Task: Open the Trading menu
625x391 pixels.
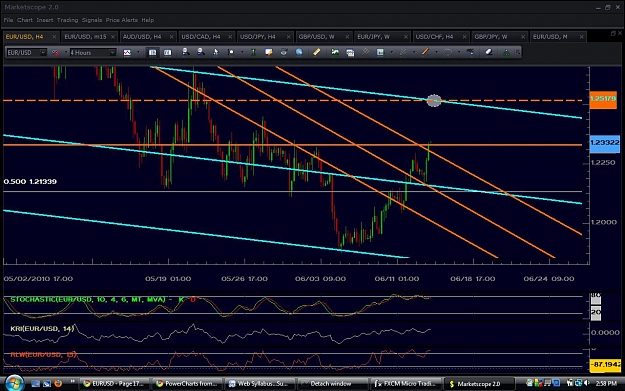Action: click(67, 20)
